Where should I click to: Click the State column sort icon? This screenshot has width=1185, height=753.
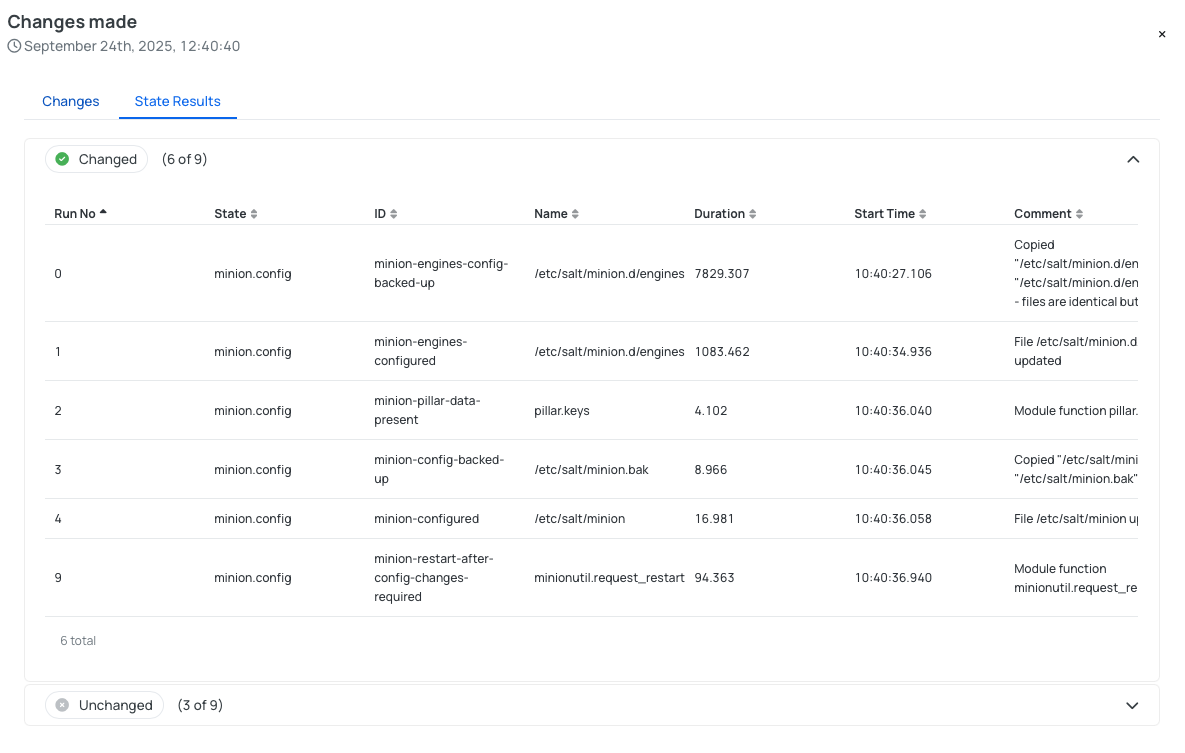pos(254,214)
